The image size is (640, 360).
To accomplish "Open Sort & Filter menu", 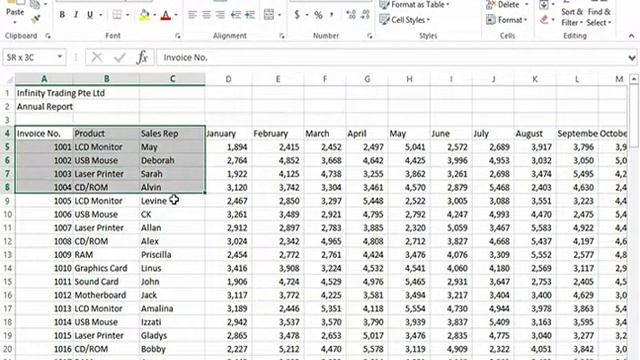I will [572, 17].
